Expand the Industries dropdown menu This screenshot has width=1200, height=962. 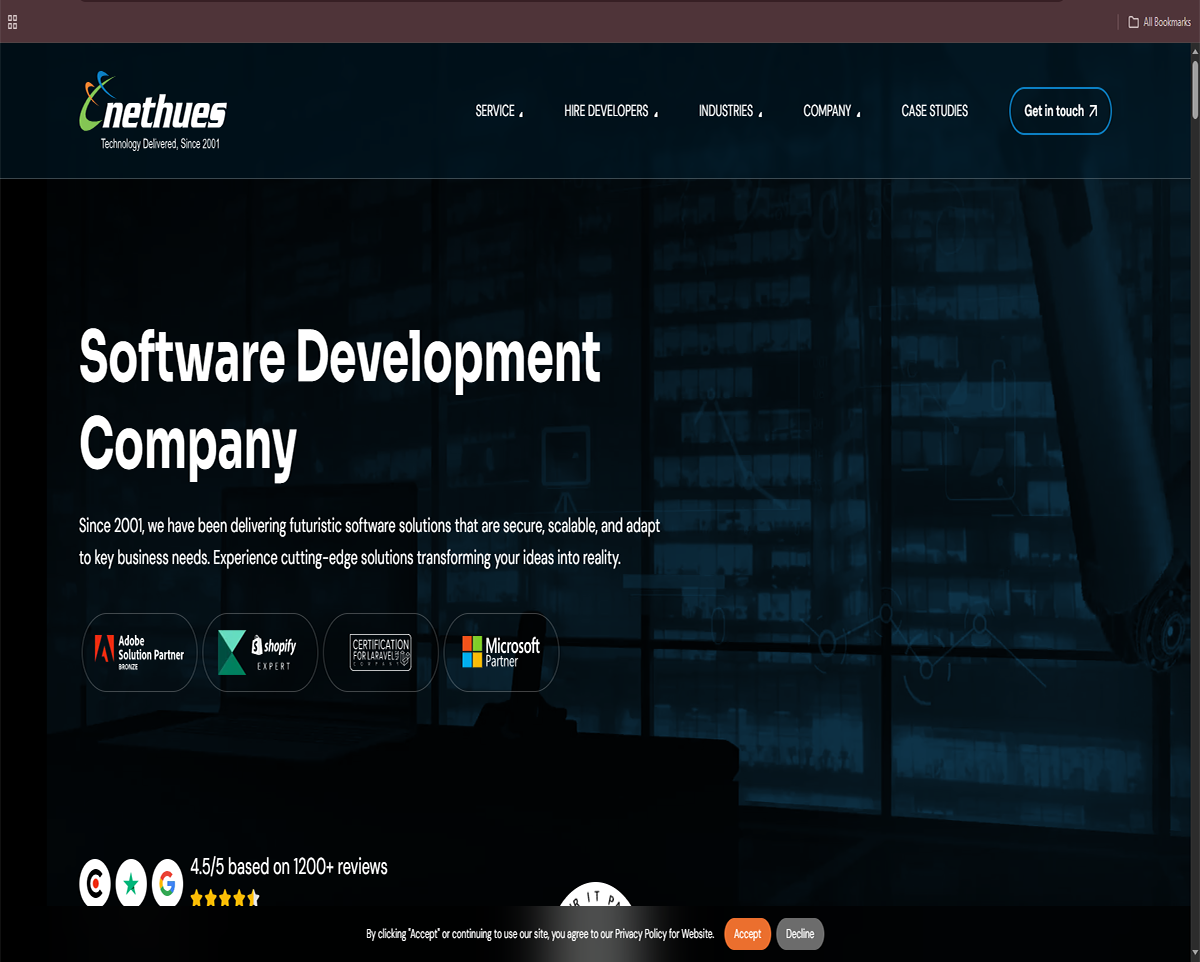click(730, 111)
